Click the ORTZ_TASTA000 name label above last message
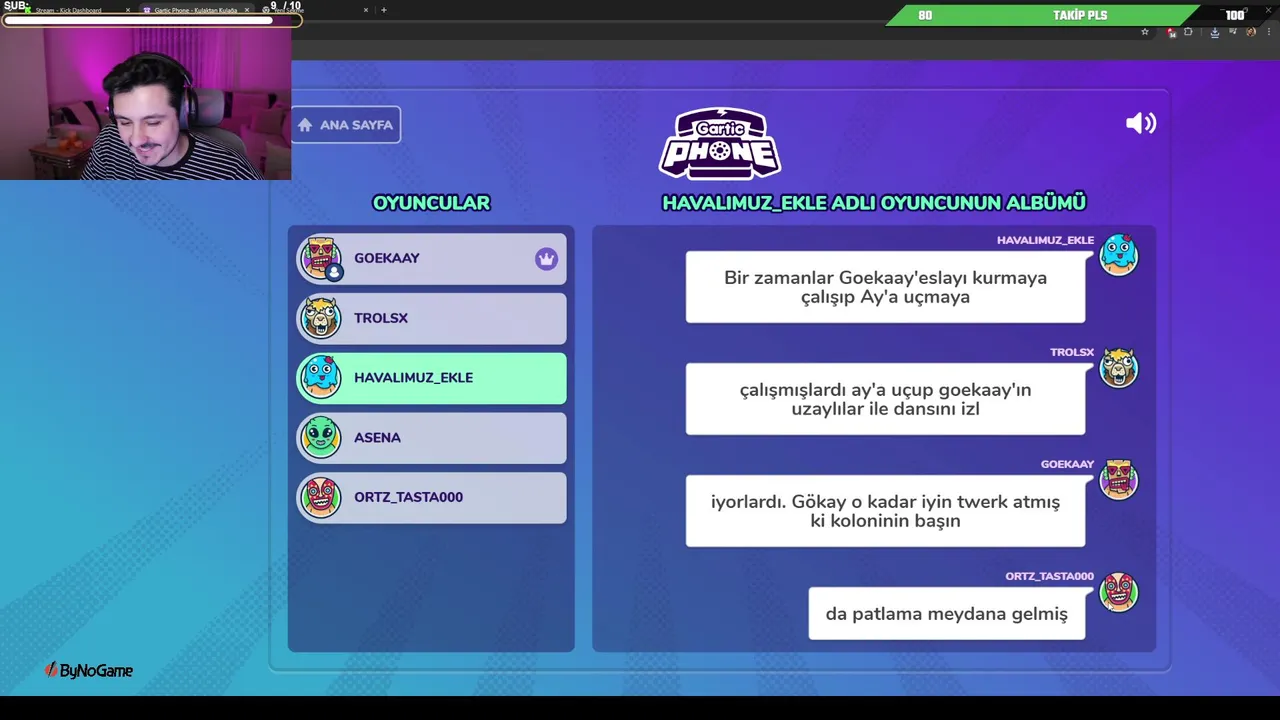The image size is (1280, 720). click(x=1049, y=576)
